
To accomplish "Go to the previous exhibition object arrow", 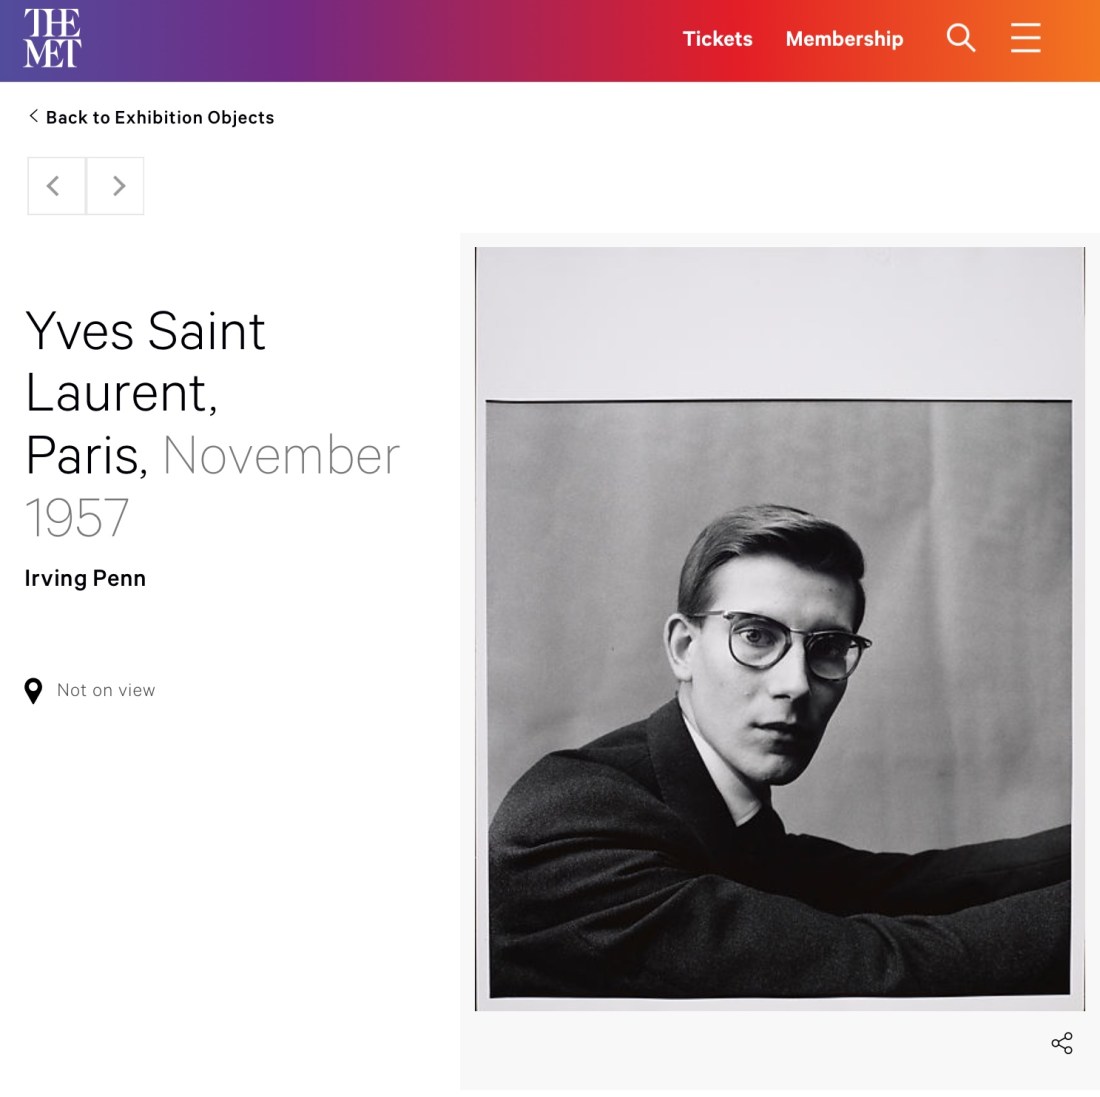I will click(56, 186).
